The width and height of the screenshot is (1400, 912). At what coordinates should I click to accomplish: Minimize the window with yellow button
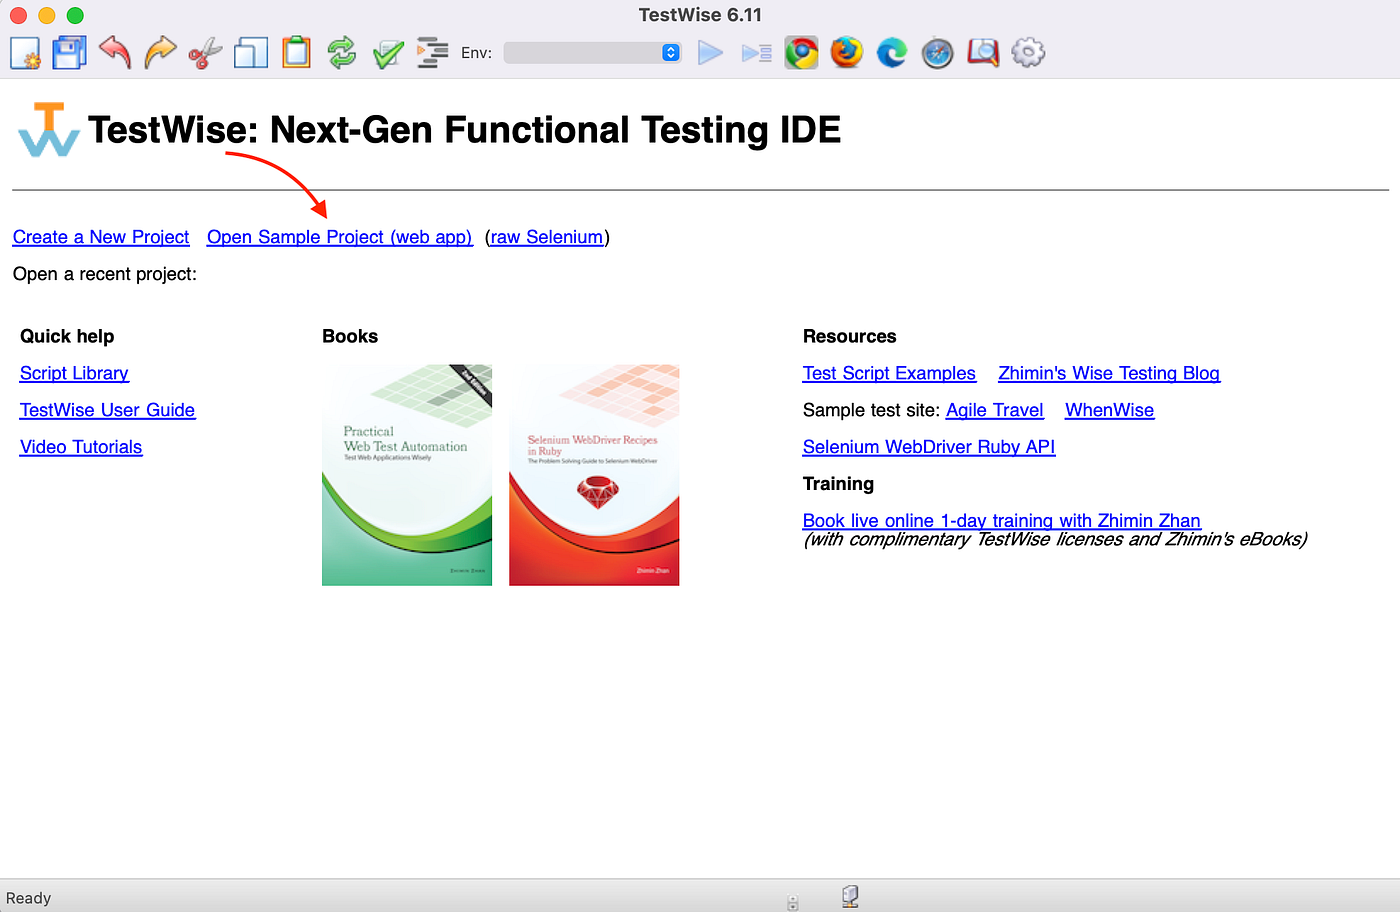[x=47, y=15]
